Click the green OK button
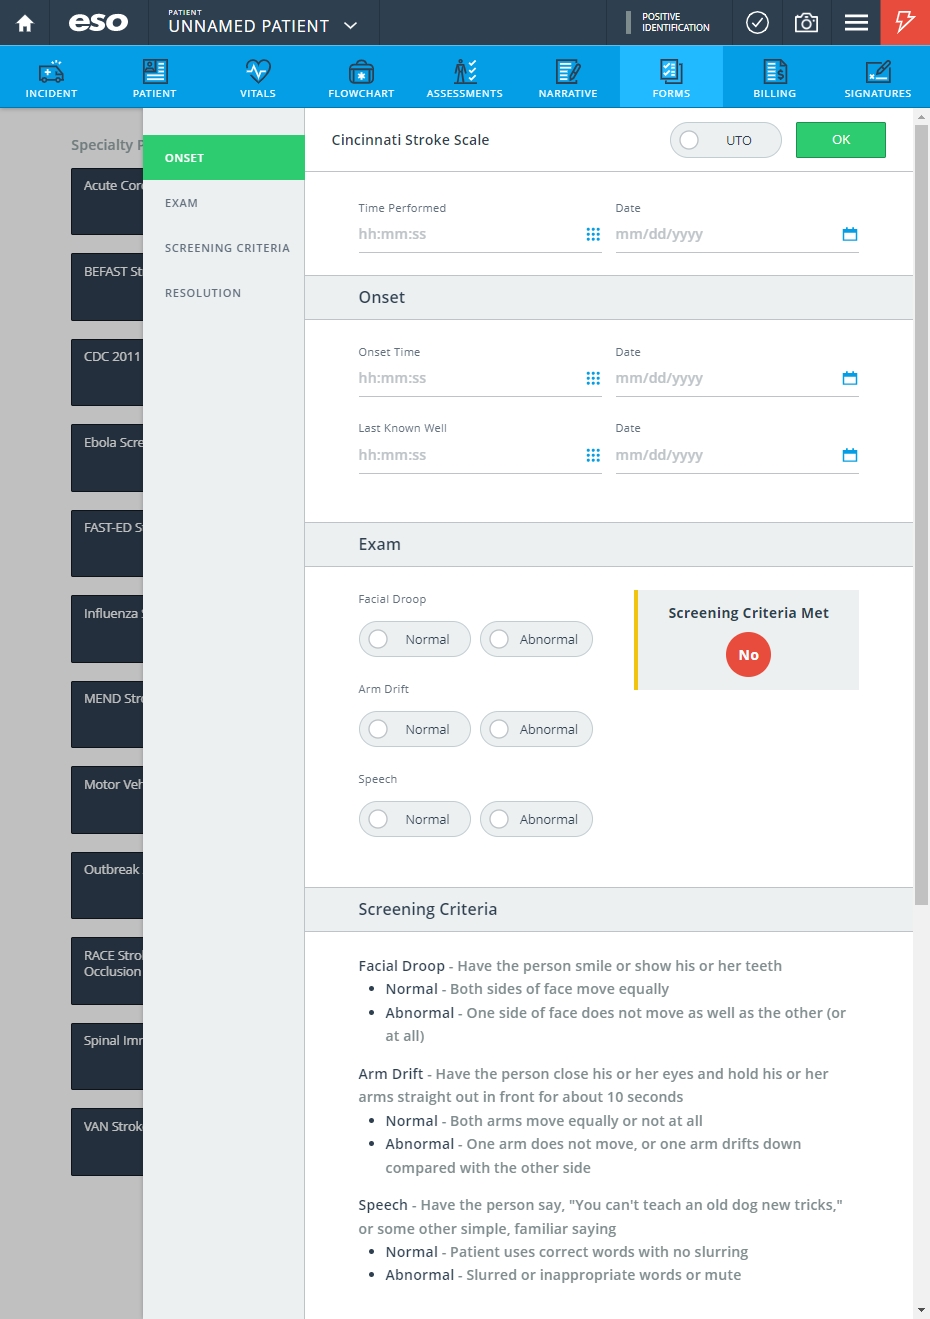Image resolution: width=930 pixels, height=1319 pixels. coord(841,140)
